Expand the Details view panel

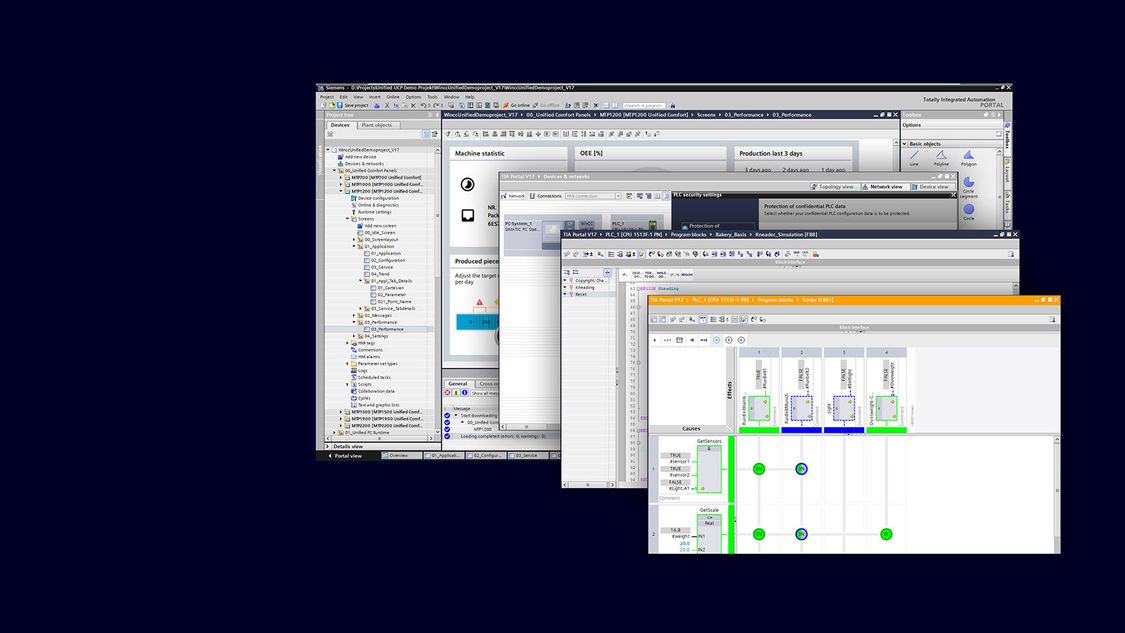[328, 446]
